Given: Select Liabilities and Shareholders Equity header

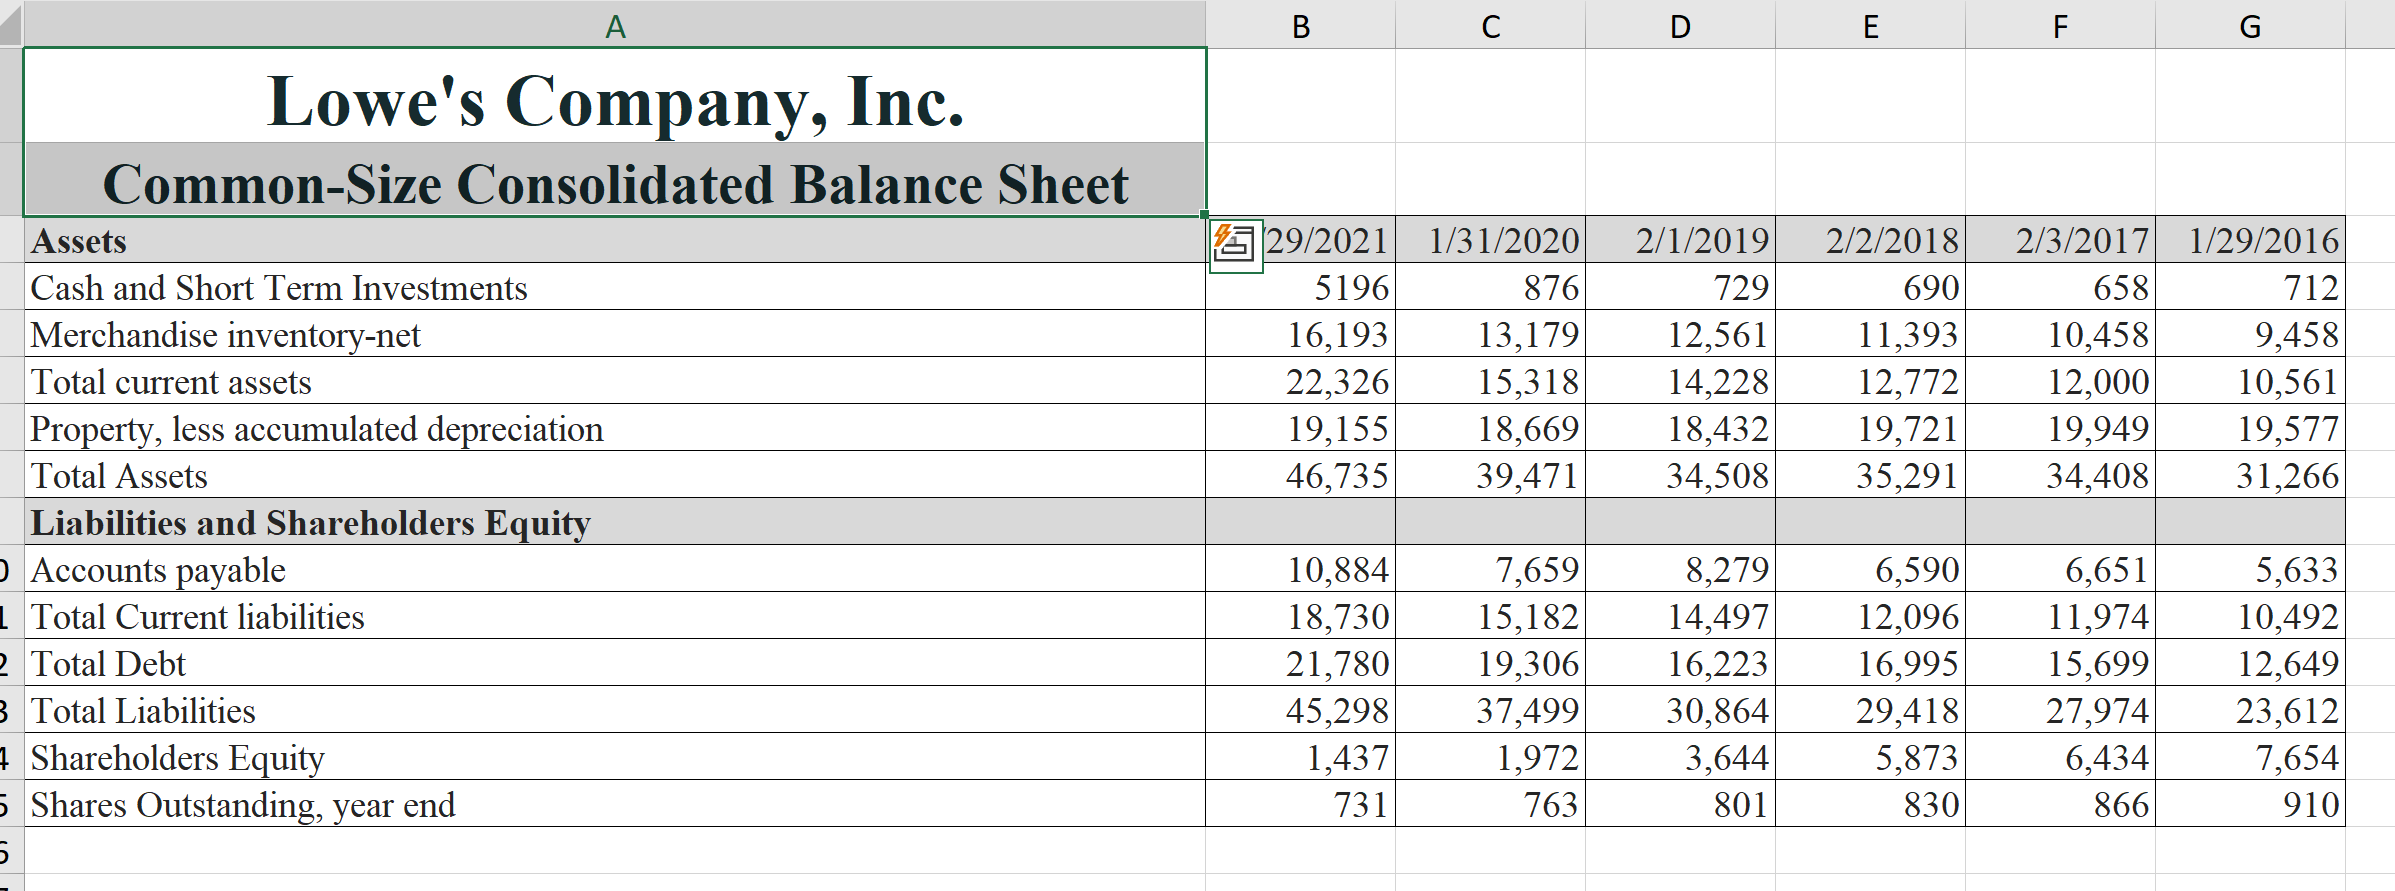Looking at the screenshot, I should pyautogui.click(x=615, y=522).
